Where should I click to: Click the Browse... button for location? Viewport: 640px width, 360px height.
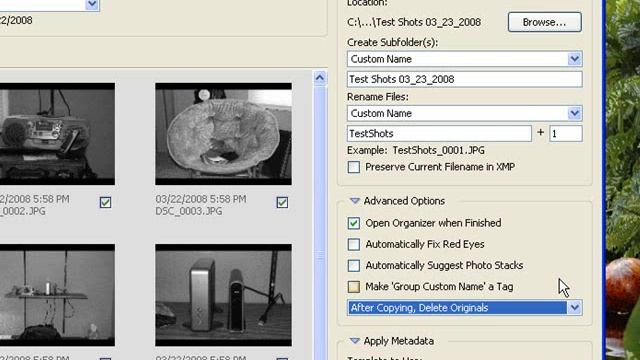click(544, 22)
